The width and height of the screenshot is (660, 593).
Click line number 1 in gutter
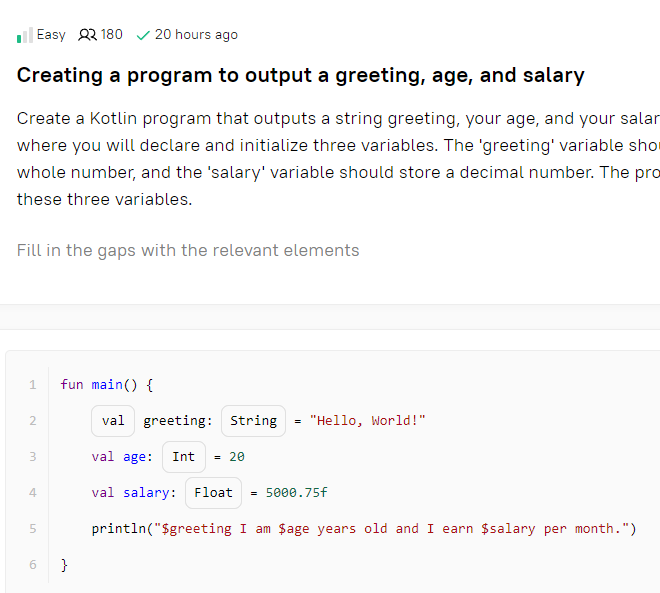click(x=33, y=385)
